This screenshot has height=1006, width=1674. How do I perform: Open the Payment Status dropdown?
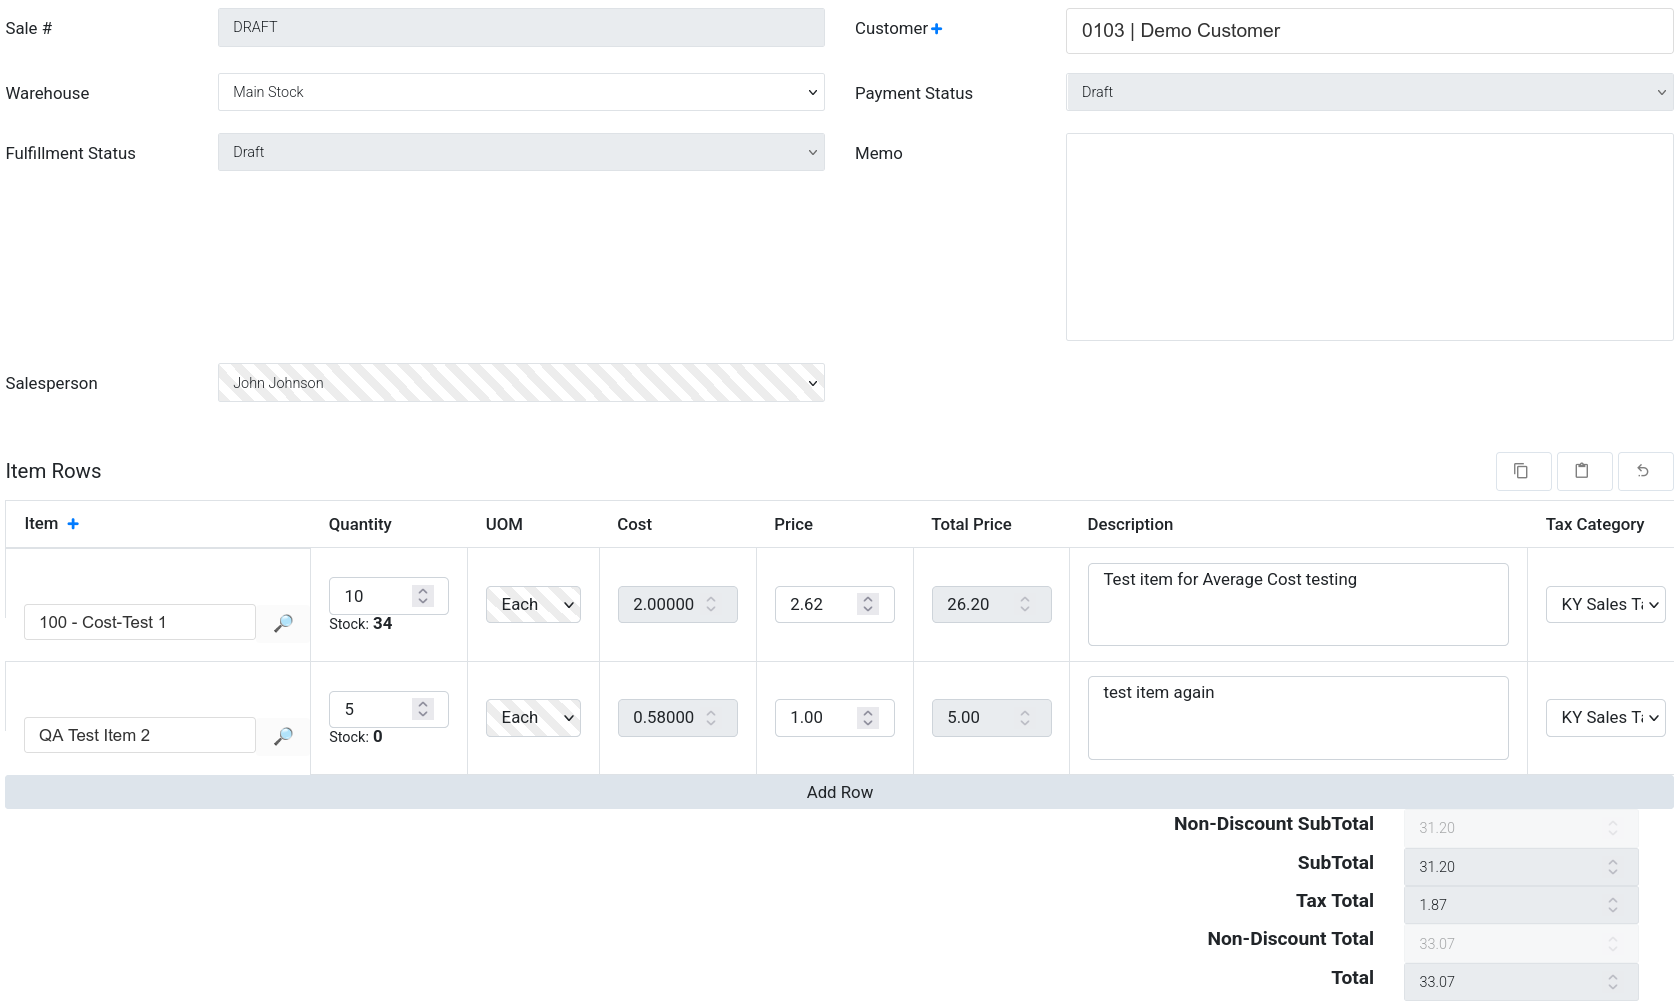pyautogui.click(x=1367, y=92)
